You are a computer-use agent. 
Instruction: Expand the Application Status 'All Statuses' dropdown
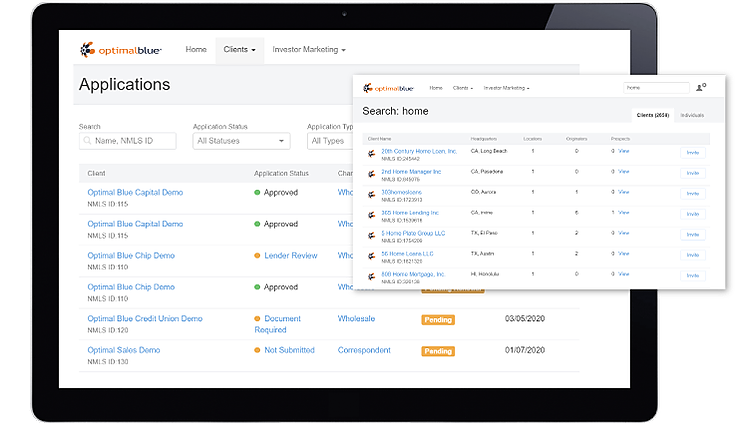click(241, 141)
